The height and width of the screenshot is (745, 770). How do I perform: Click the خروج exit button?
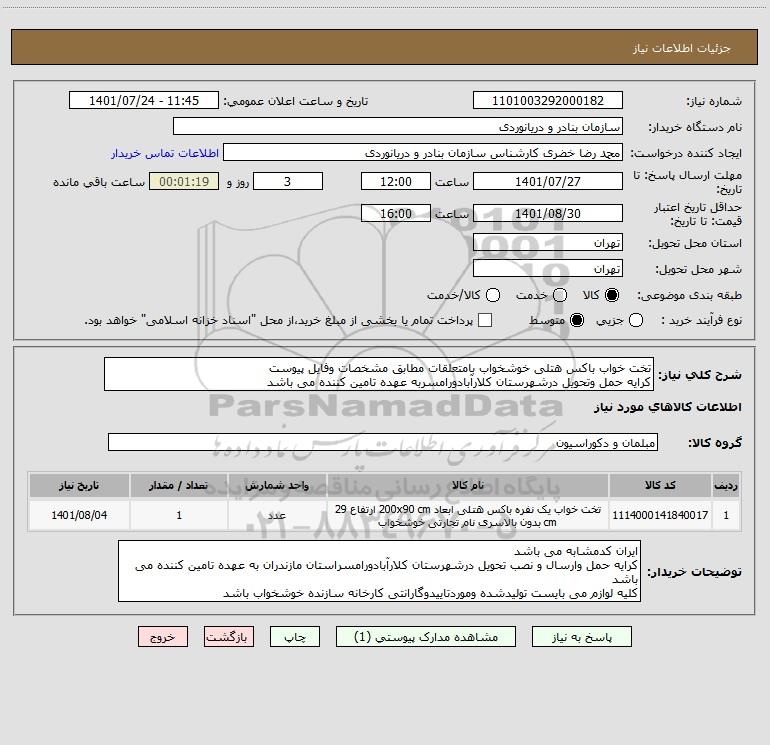tap(163, 637)
